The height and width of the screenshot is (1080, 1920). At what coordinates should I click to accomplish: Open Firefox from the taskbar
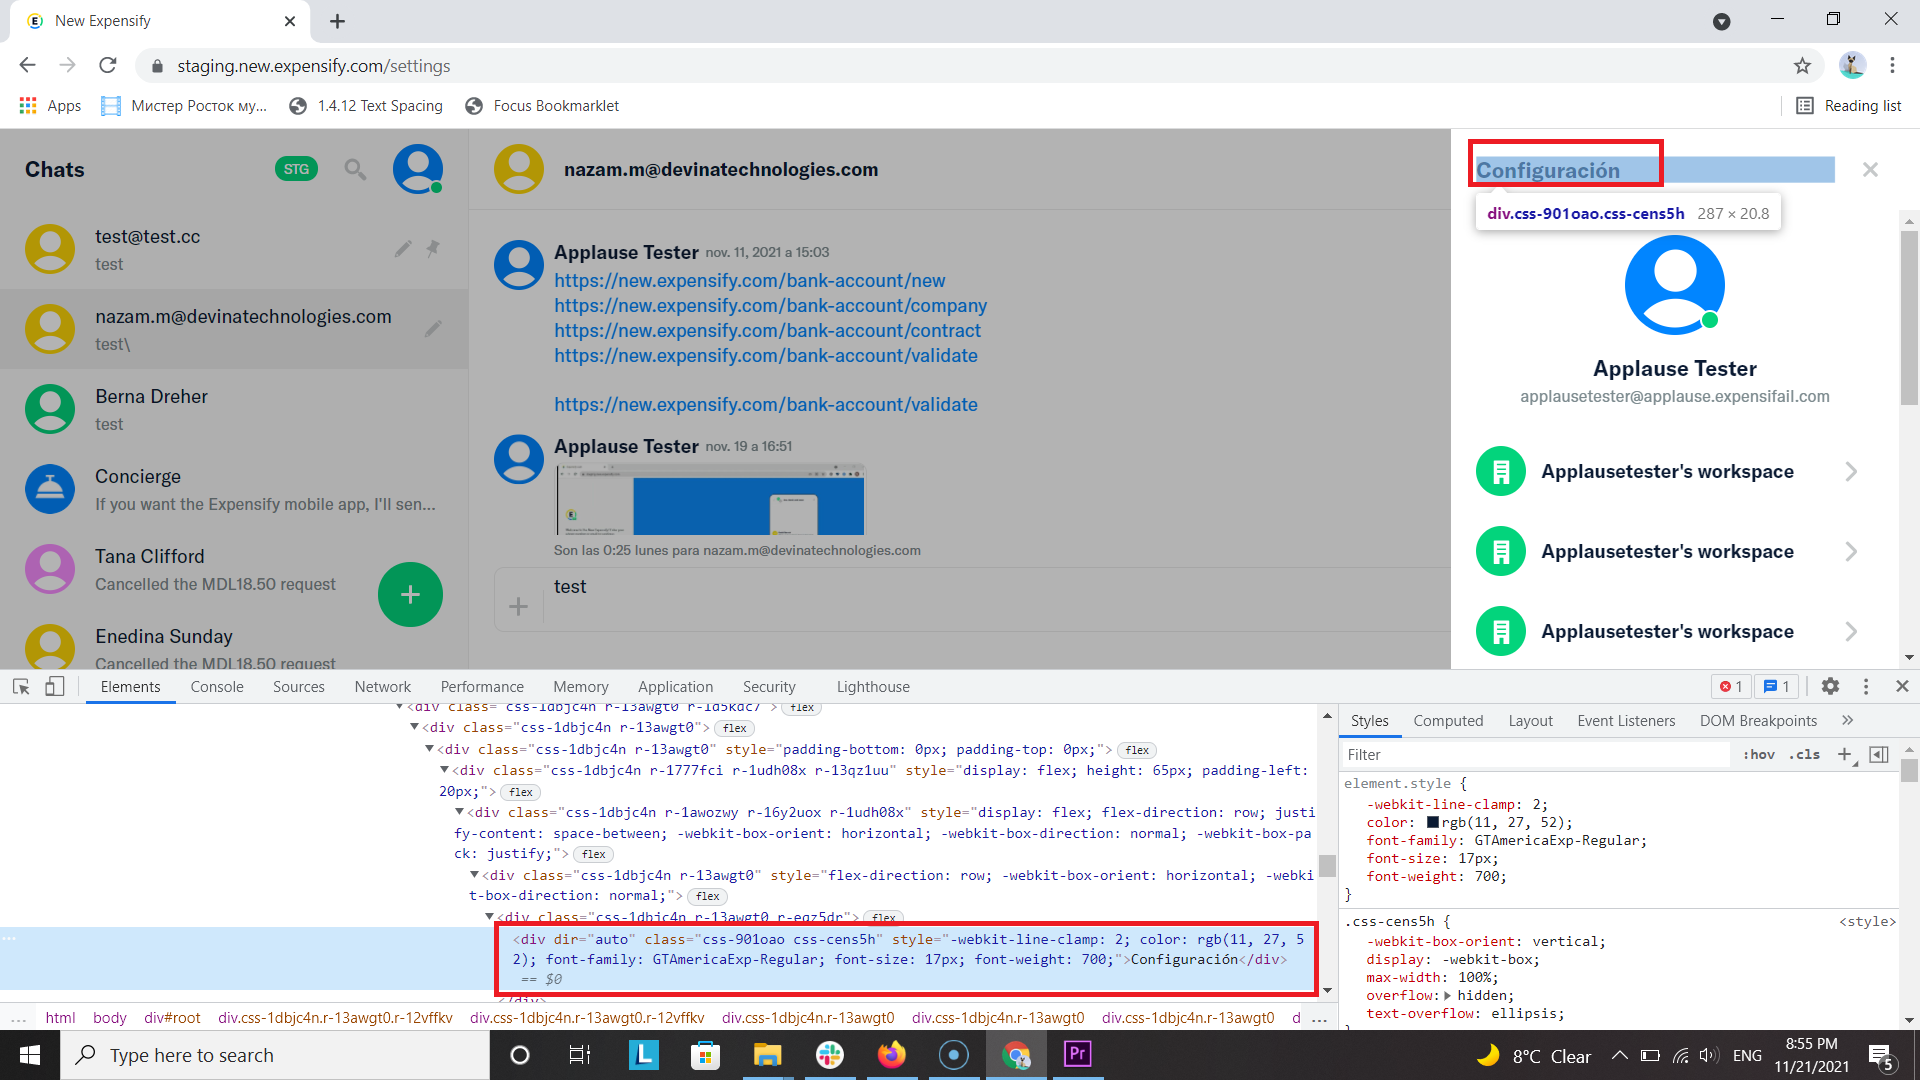[891, 1055]
